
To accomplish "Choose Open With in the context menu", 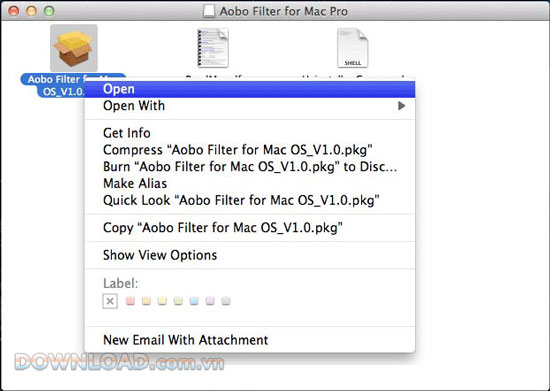I will tap(250, 106).
